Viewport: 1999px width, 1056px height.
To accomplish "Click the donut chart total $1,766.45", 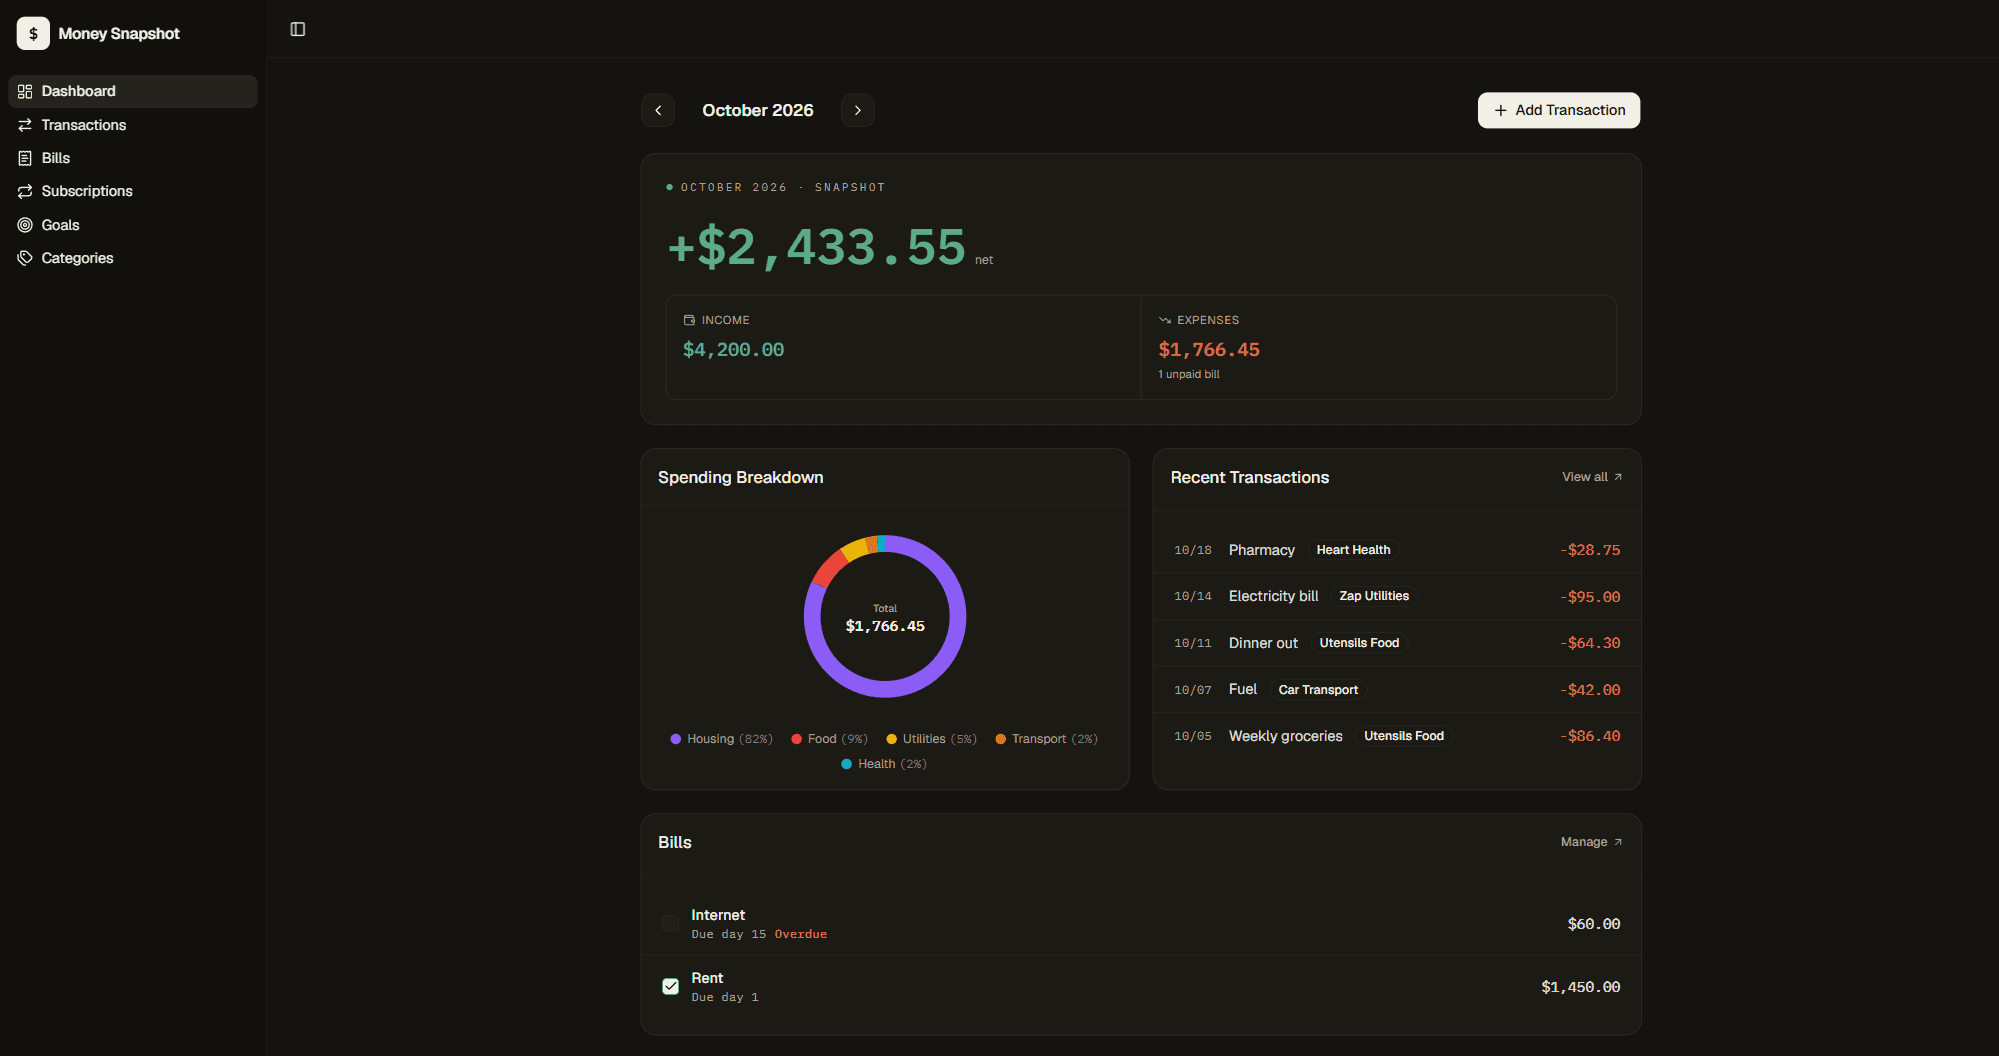I will (x=885, y=626).
